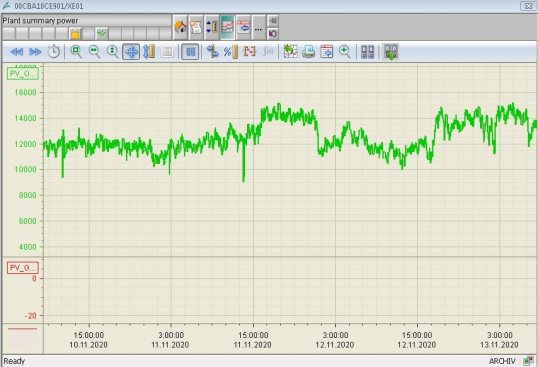Click the ARCHIV status indicator
The height and width of the screenshot is (367, 538).
tap(502, 361)
